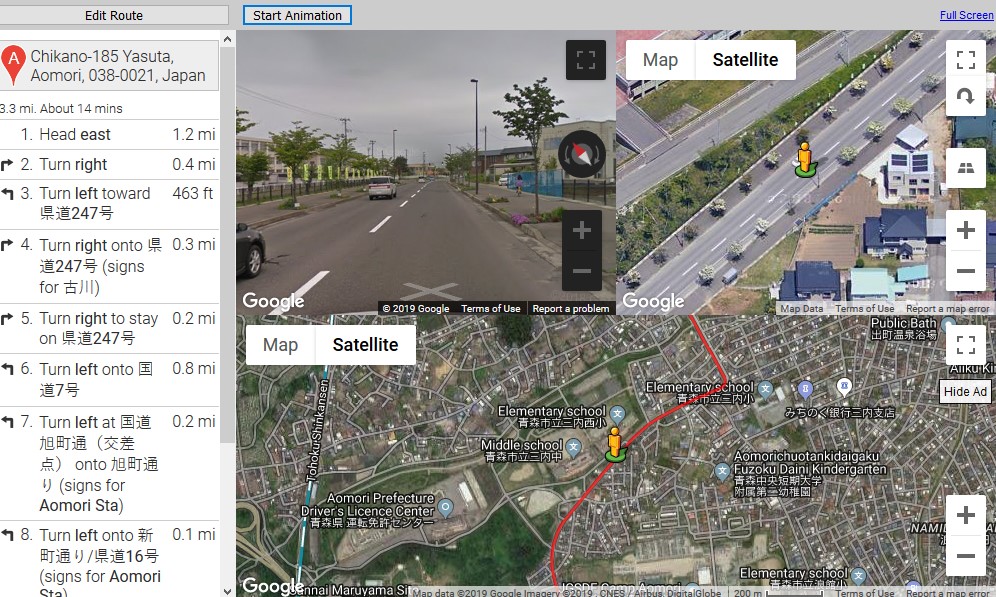Open the Full Screen link

[x=966, y=15]
